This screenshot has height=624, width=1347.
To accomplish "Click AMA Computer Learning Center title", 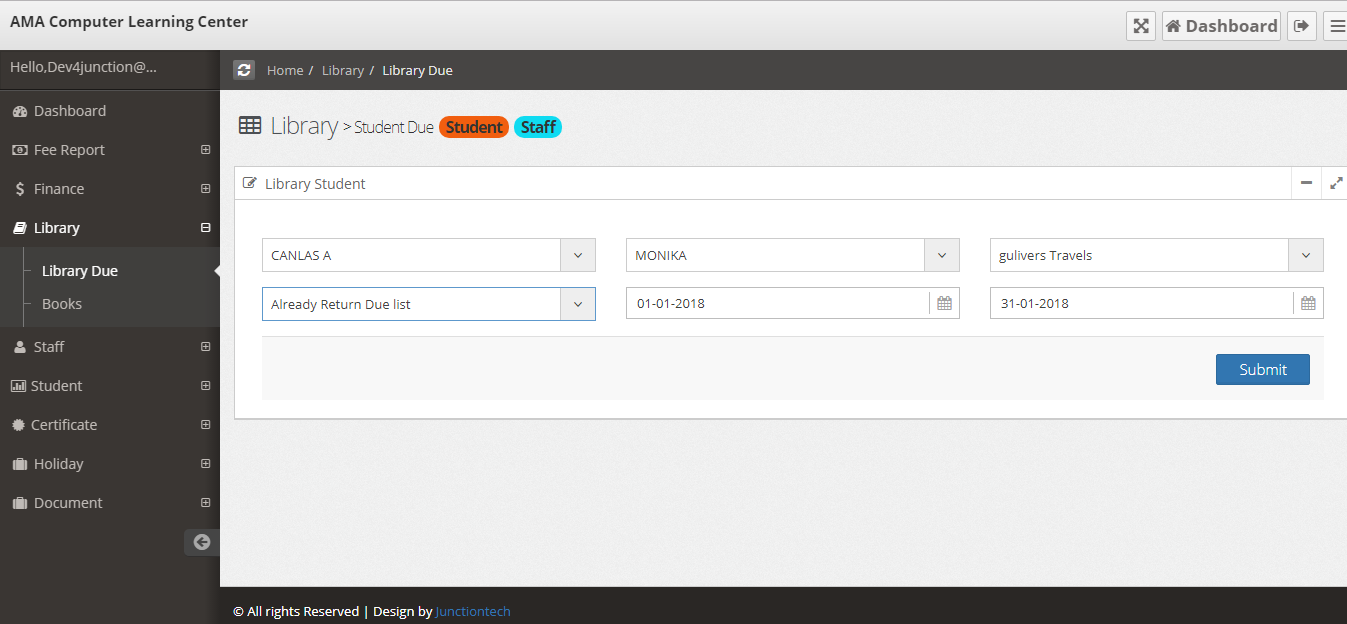I will (129, 21).
